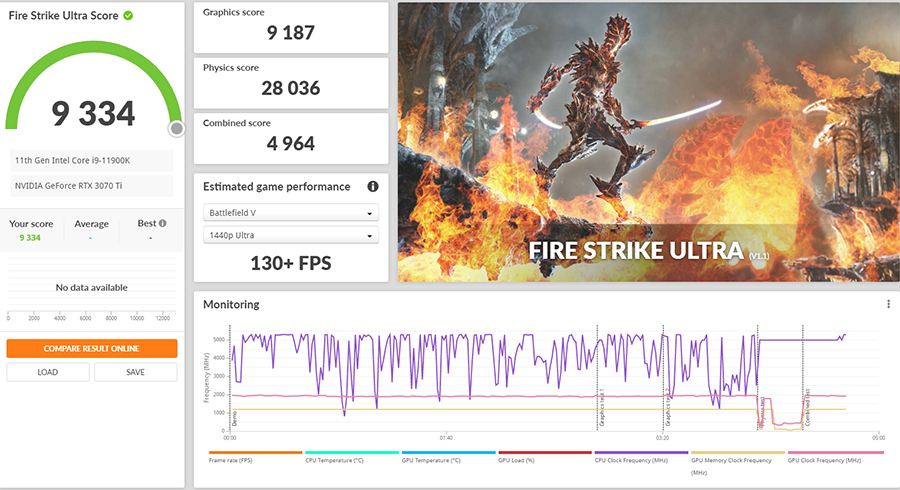Click the Fire Strike Ultra artwork thumbnail
This screenshot has height=490, width=900.
coord(649,142)
